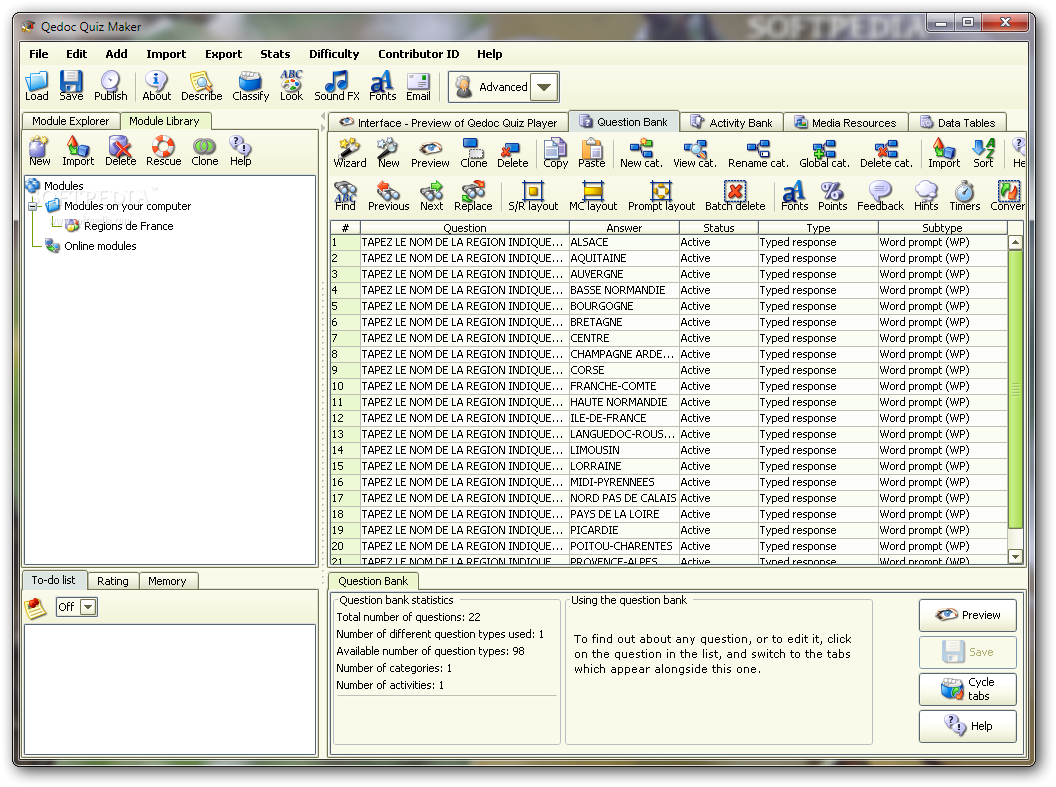The image size is (1056, 787).
Task: Open the About info icon
Action: 156,85
